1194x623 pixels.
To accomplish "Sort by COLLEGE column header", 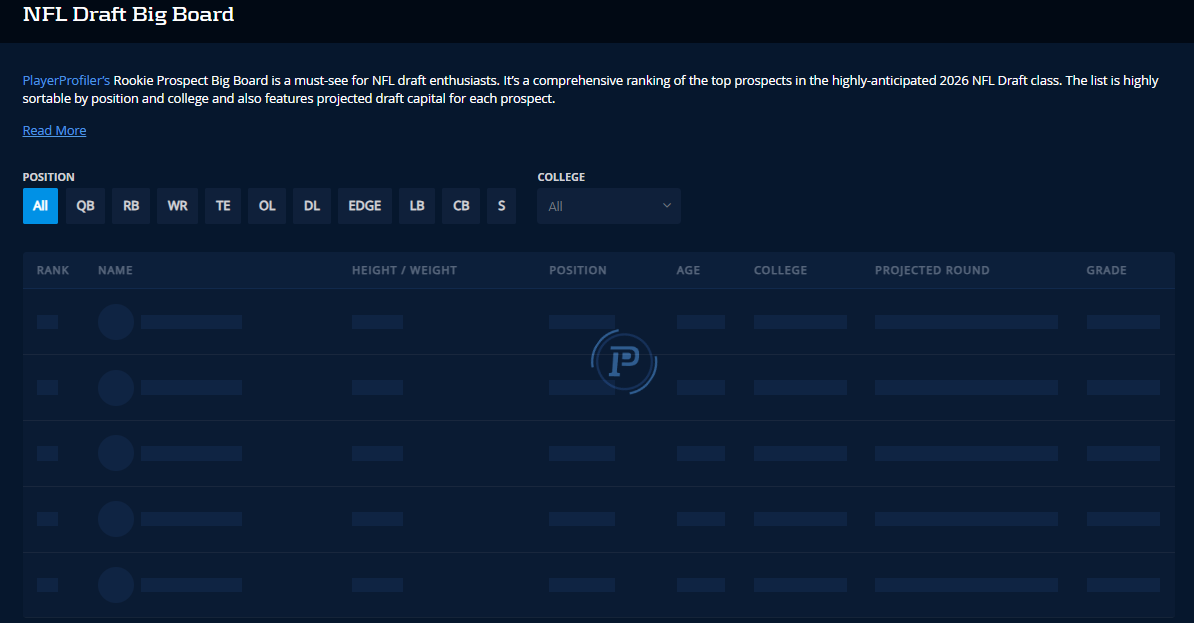I will pyautogui.click(x=781, y=270).
